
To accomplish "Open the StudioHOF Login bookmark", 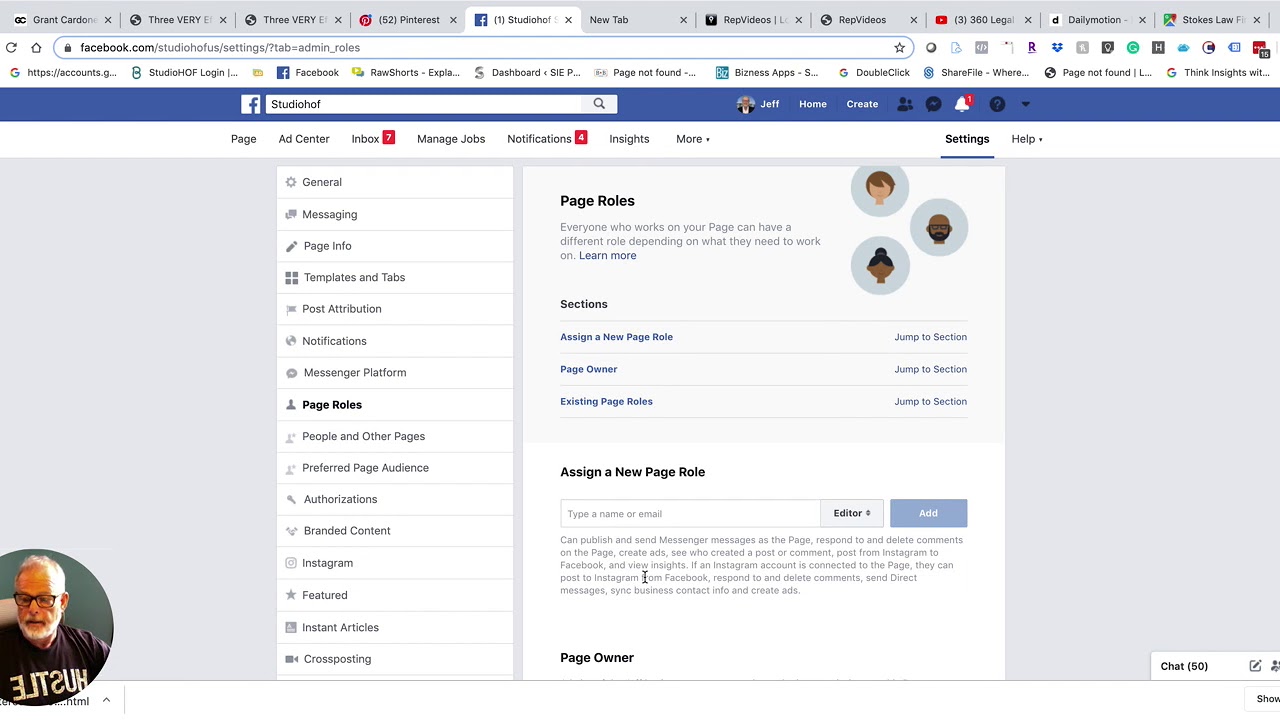I will coord(184,72).
